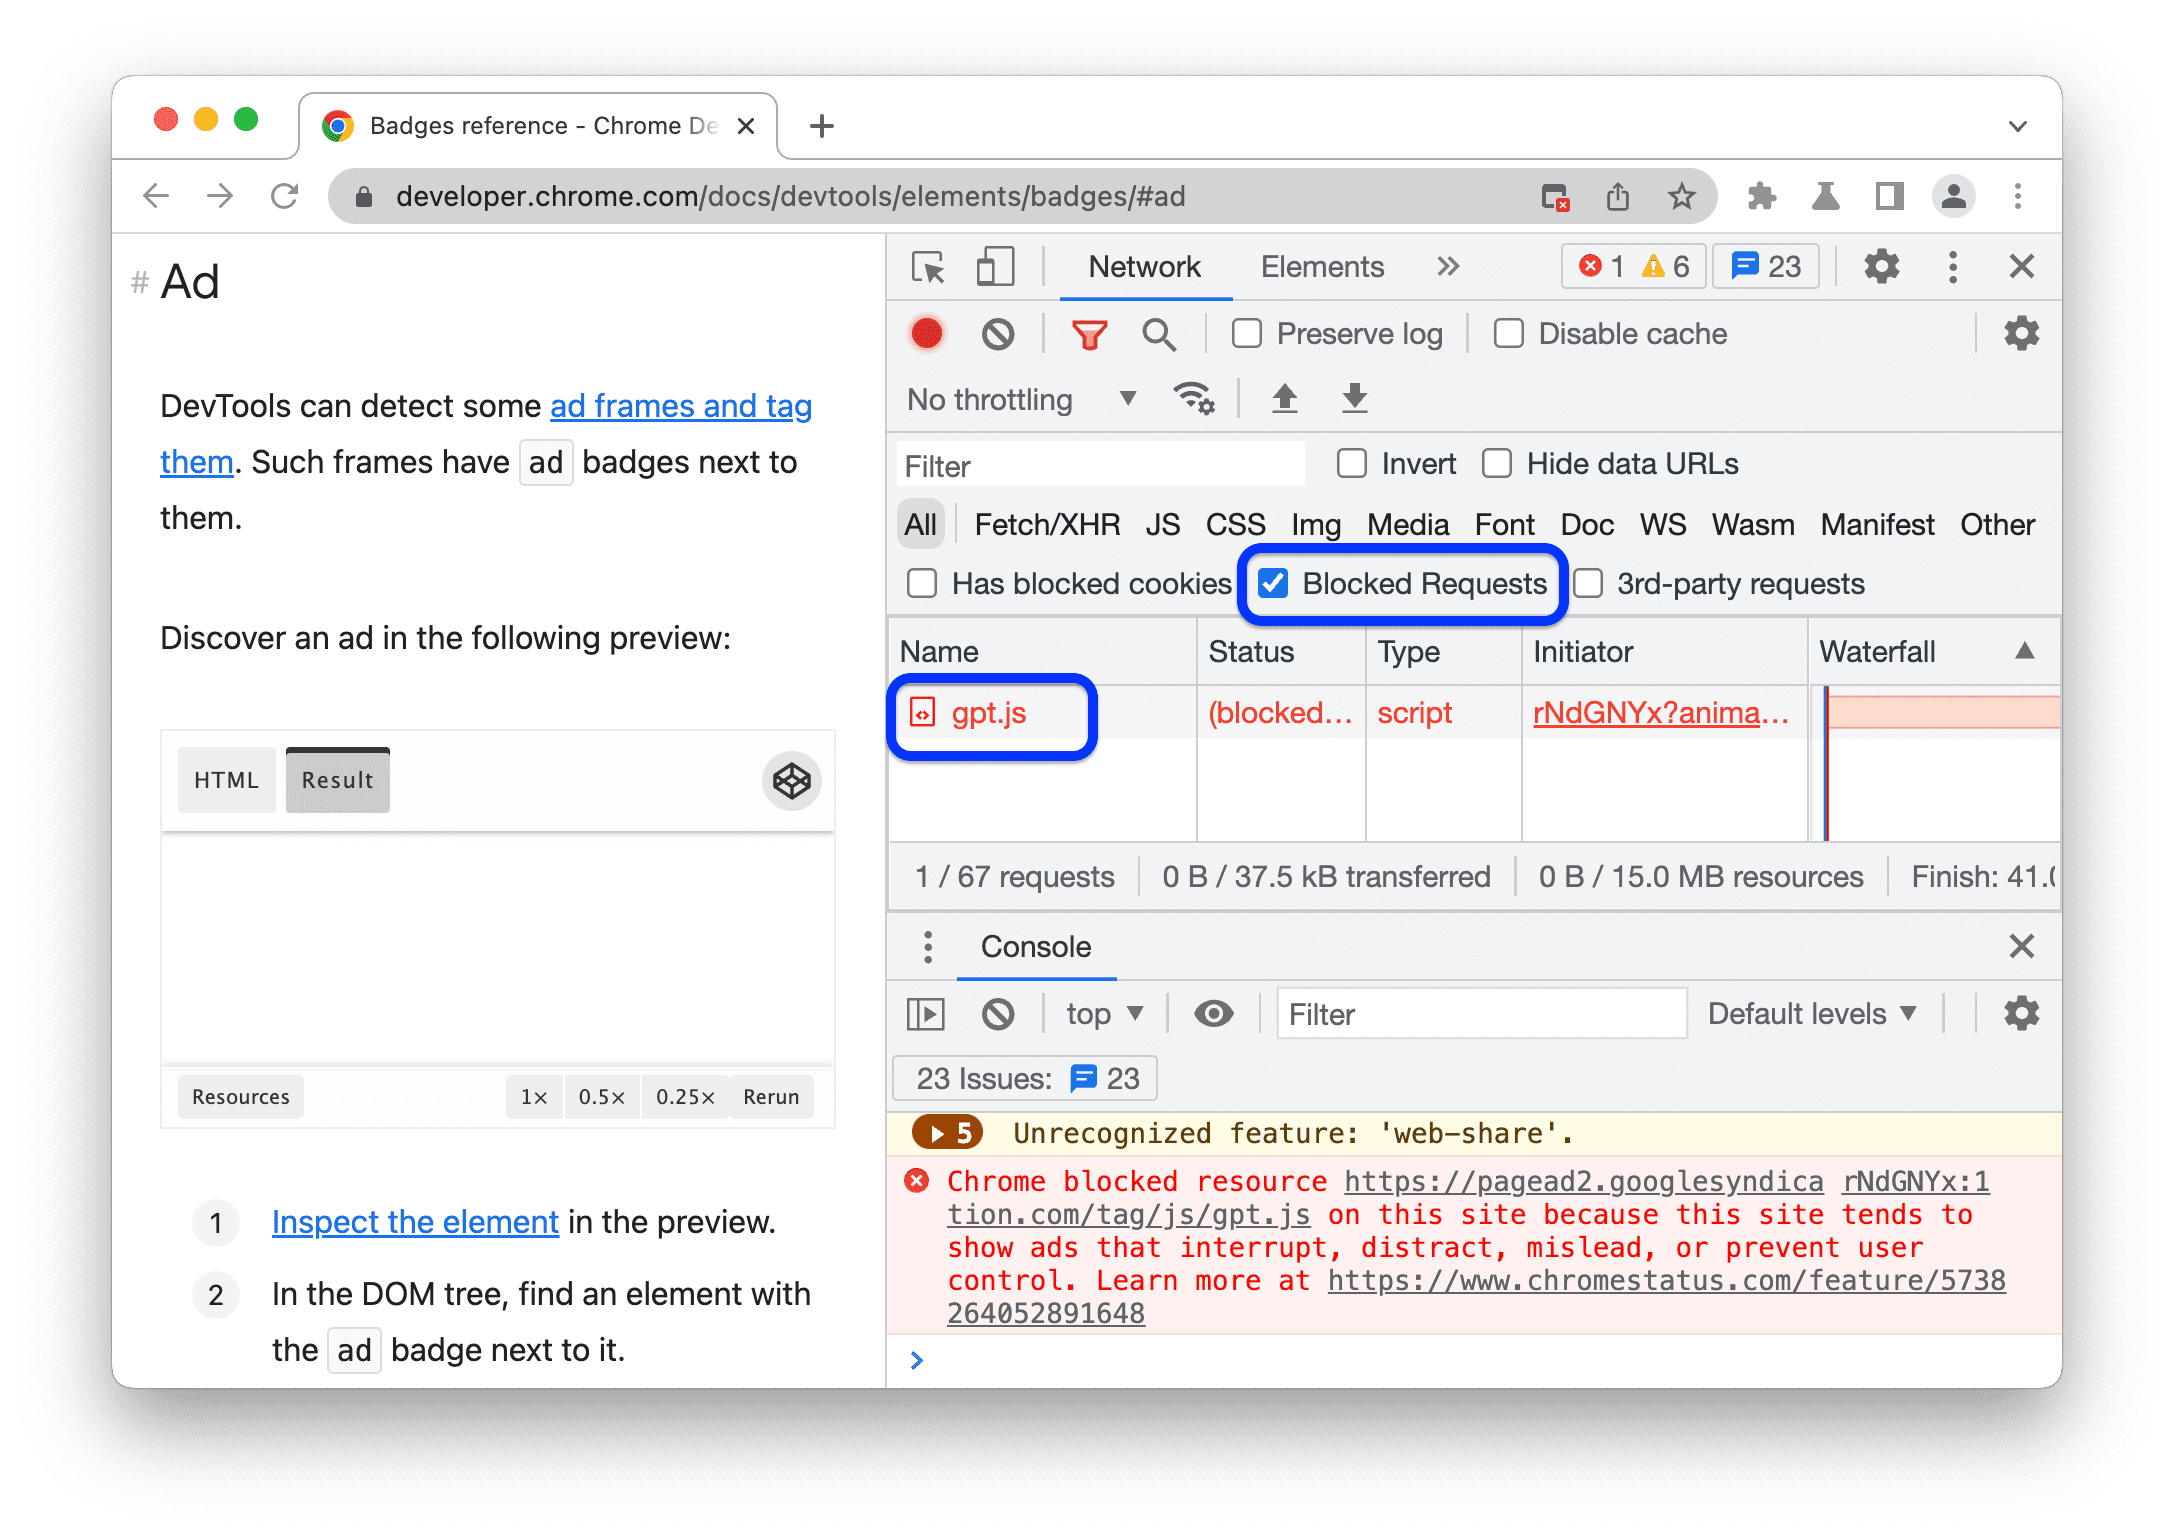The image size is (2174, 1536).
Task: Expand the top frame selector dropdown
Action: [1104, 1014]
